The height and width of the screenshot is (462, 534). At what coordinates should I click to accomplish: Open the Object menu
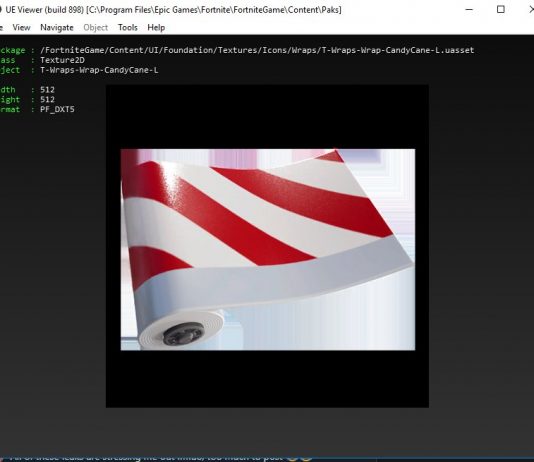coord(96,28)
